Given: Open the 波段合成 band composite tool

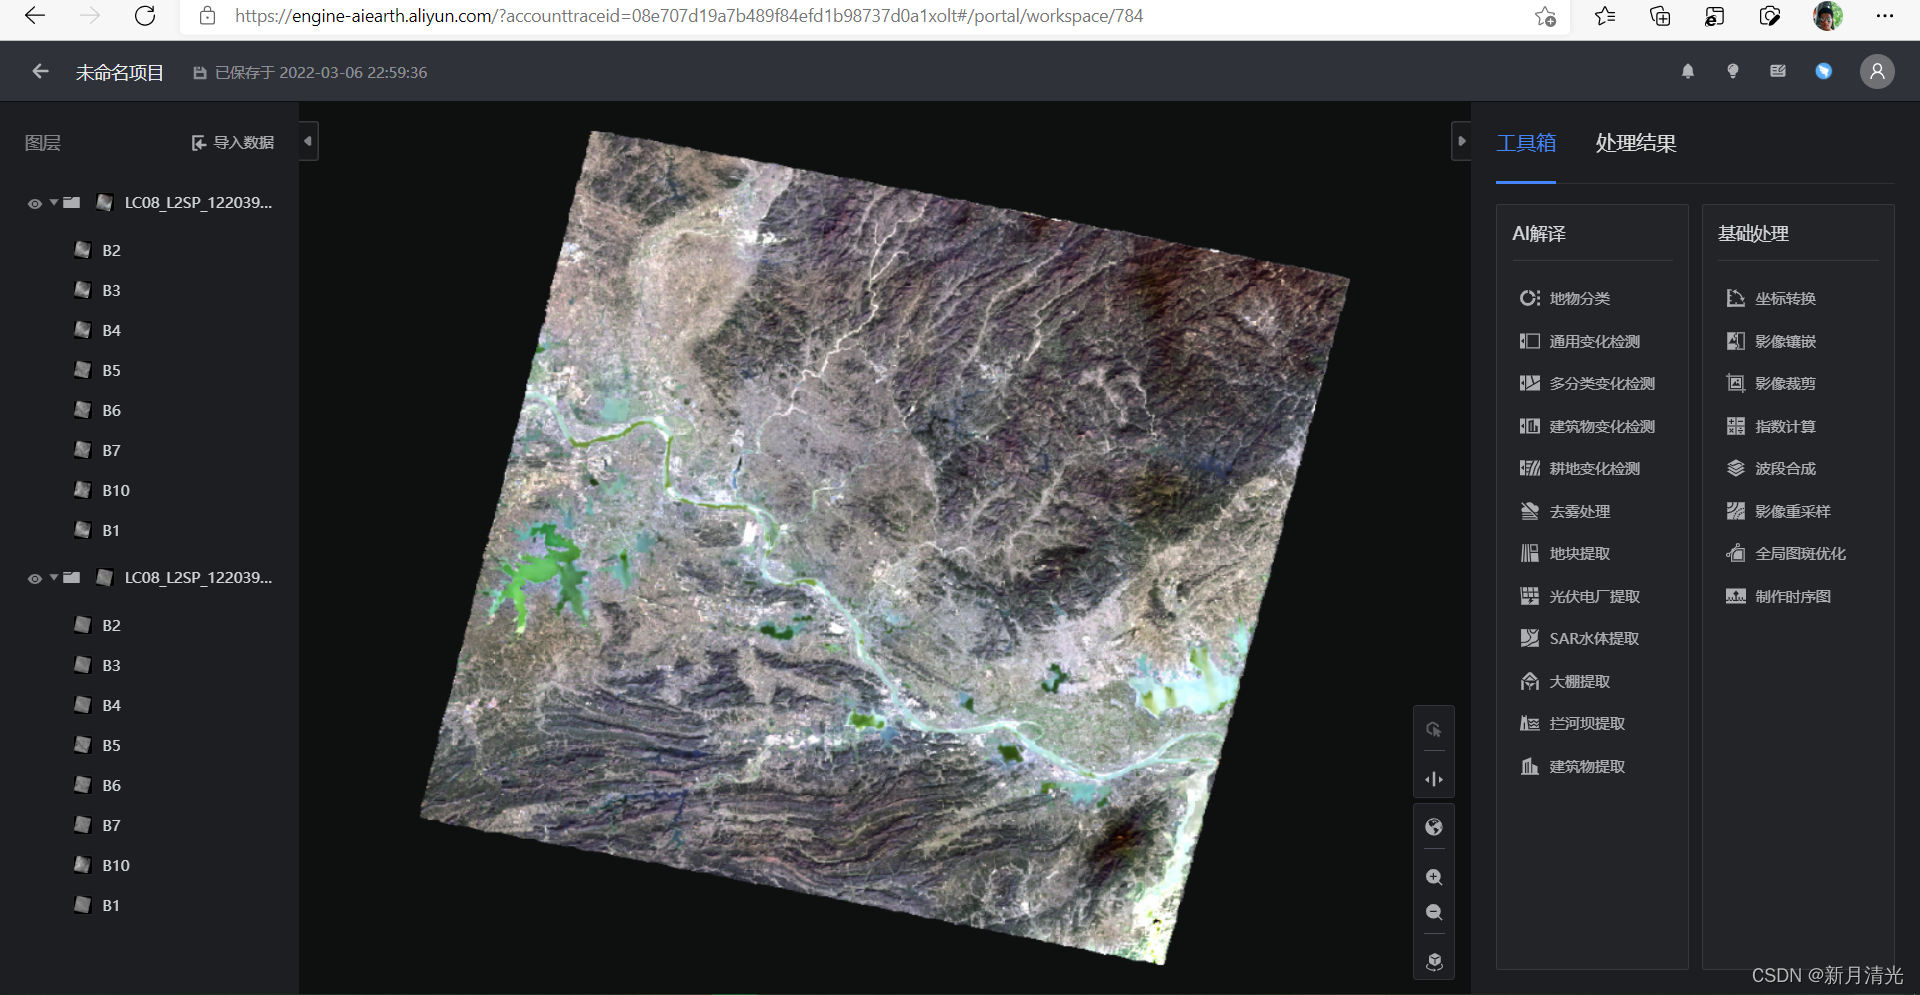Looking at the screenshot, I should 1771,468.
